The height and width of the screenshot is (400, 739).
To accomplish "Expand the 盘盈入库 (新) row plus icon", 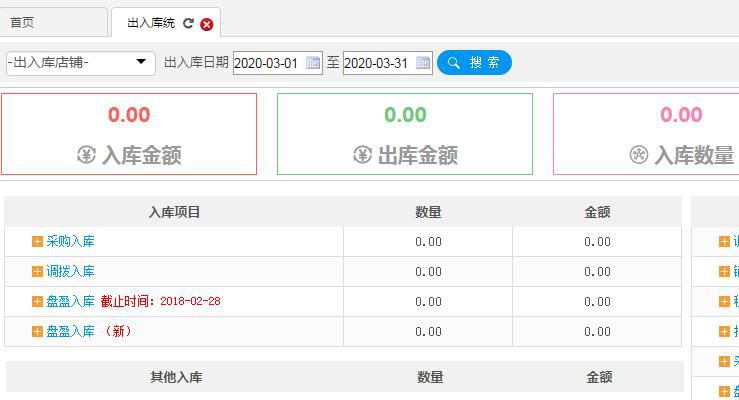I will coord(37,332).
